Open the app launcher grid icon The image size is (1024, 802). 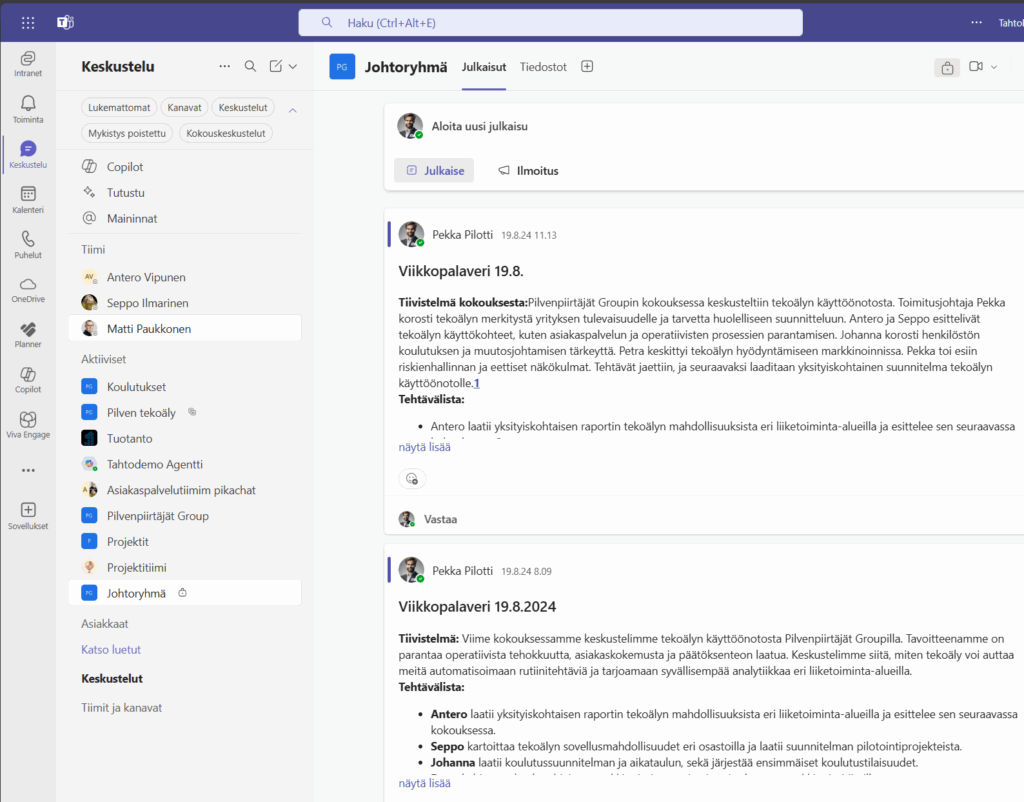[27, 23]
